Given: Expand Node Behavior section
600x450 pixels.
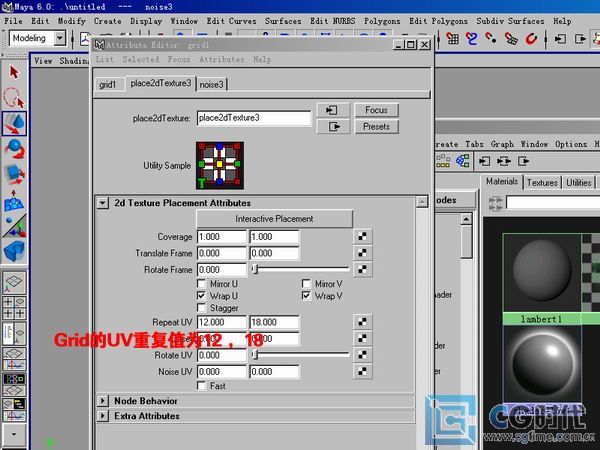Looking at the screenshot, I should click(103, 401).
